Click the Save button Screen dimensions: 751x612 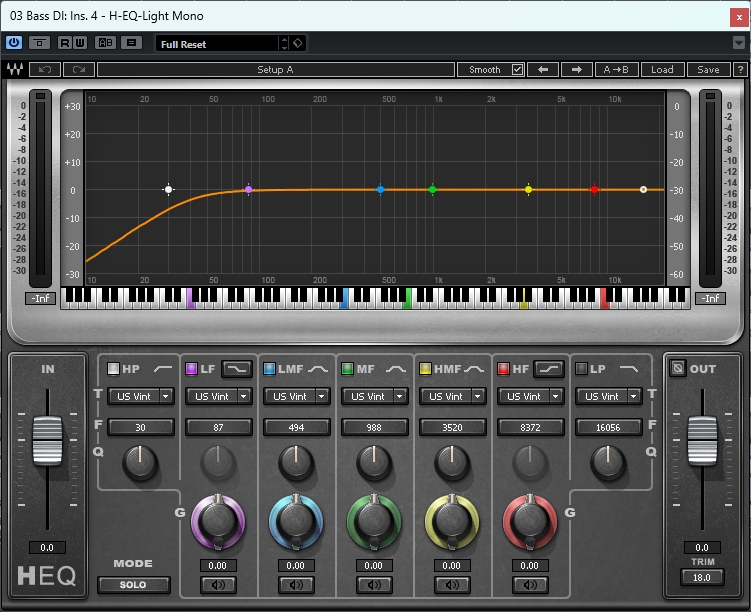[x=708, y=69]
